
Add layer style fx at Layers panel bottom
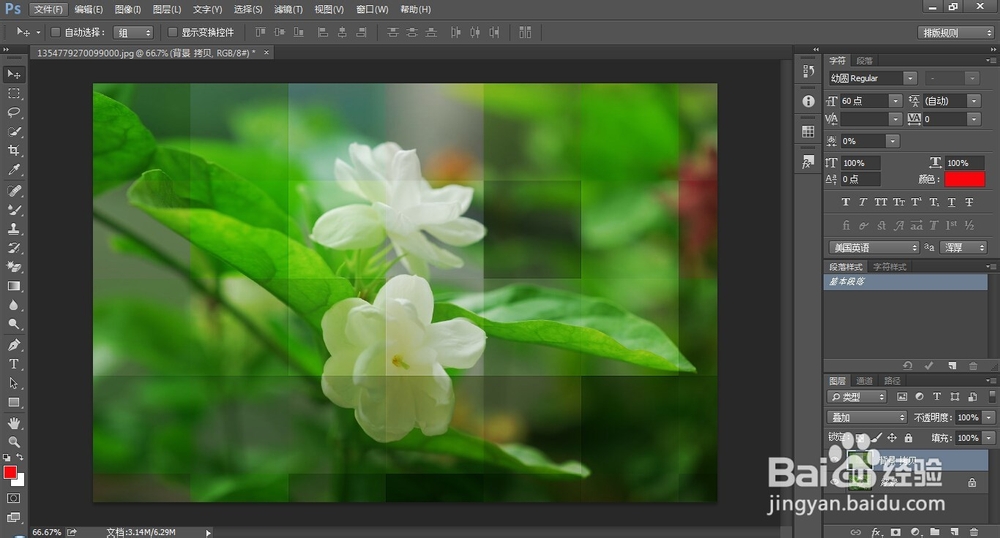pyautogui.click(x=876, y=532)
